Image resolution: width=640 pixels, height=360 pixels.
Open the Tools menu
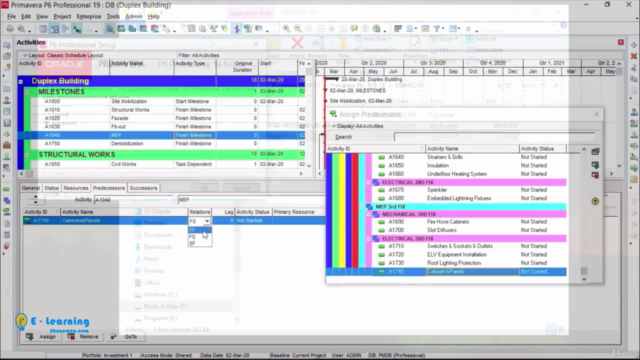(x=113, y=16)
